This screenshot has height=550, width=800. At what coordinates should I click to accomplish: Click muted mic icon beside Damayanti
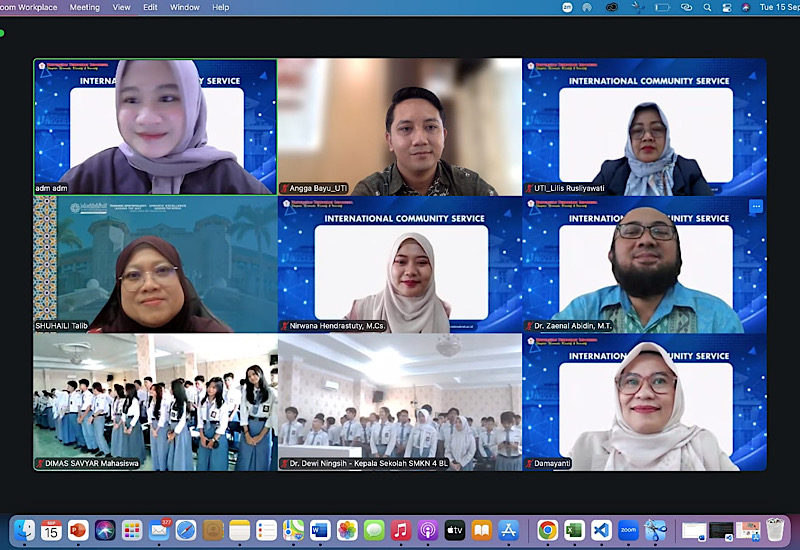[529, 463]
